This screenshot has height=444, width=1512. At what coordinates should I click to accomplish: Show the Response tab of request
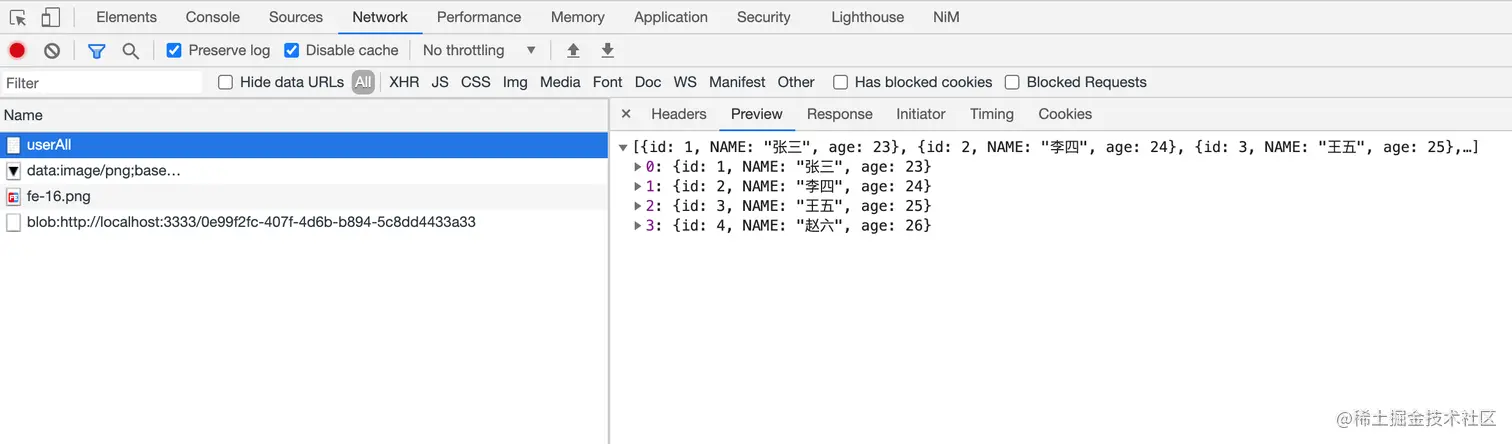pyautogui.click(x=840, y=114)
